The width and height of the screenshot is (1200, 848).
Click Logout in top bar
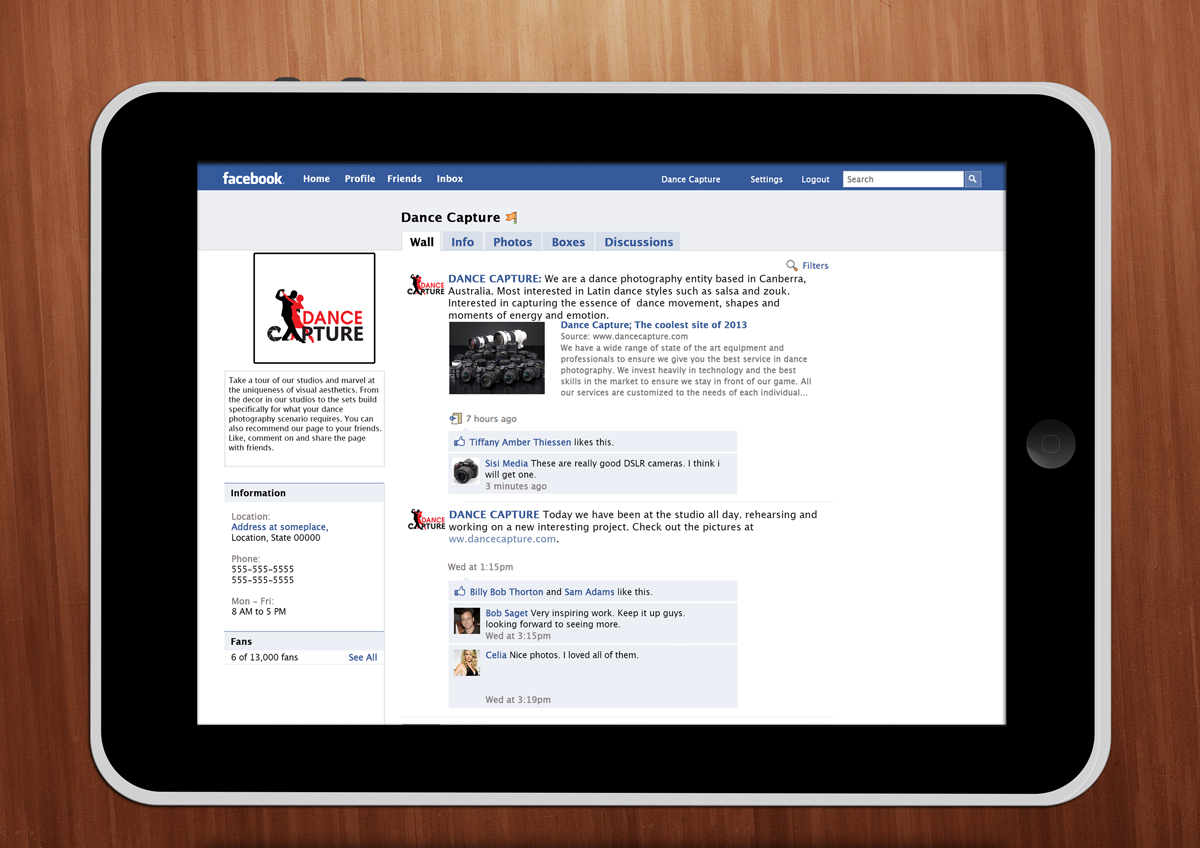815,180
